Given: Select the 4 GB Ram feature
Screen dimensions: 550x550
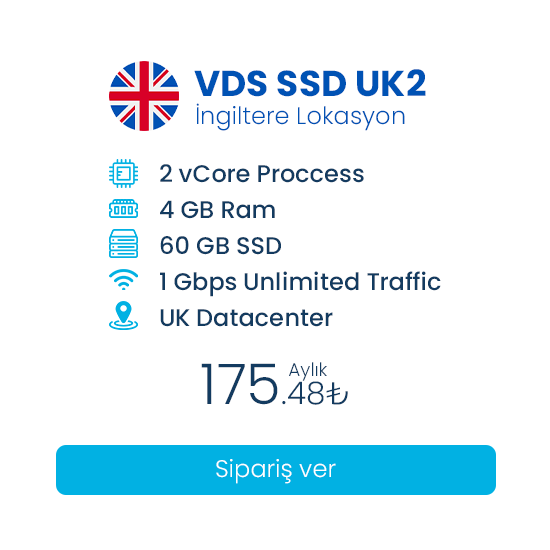Looking at the screenshot, I should click(x=217, y=210).
